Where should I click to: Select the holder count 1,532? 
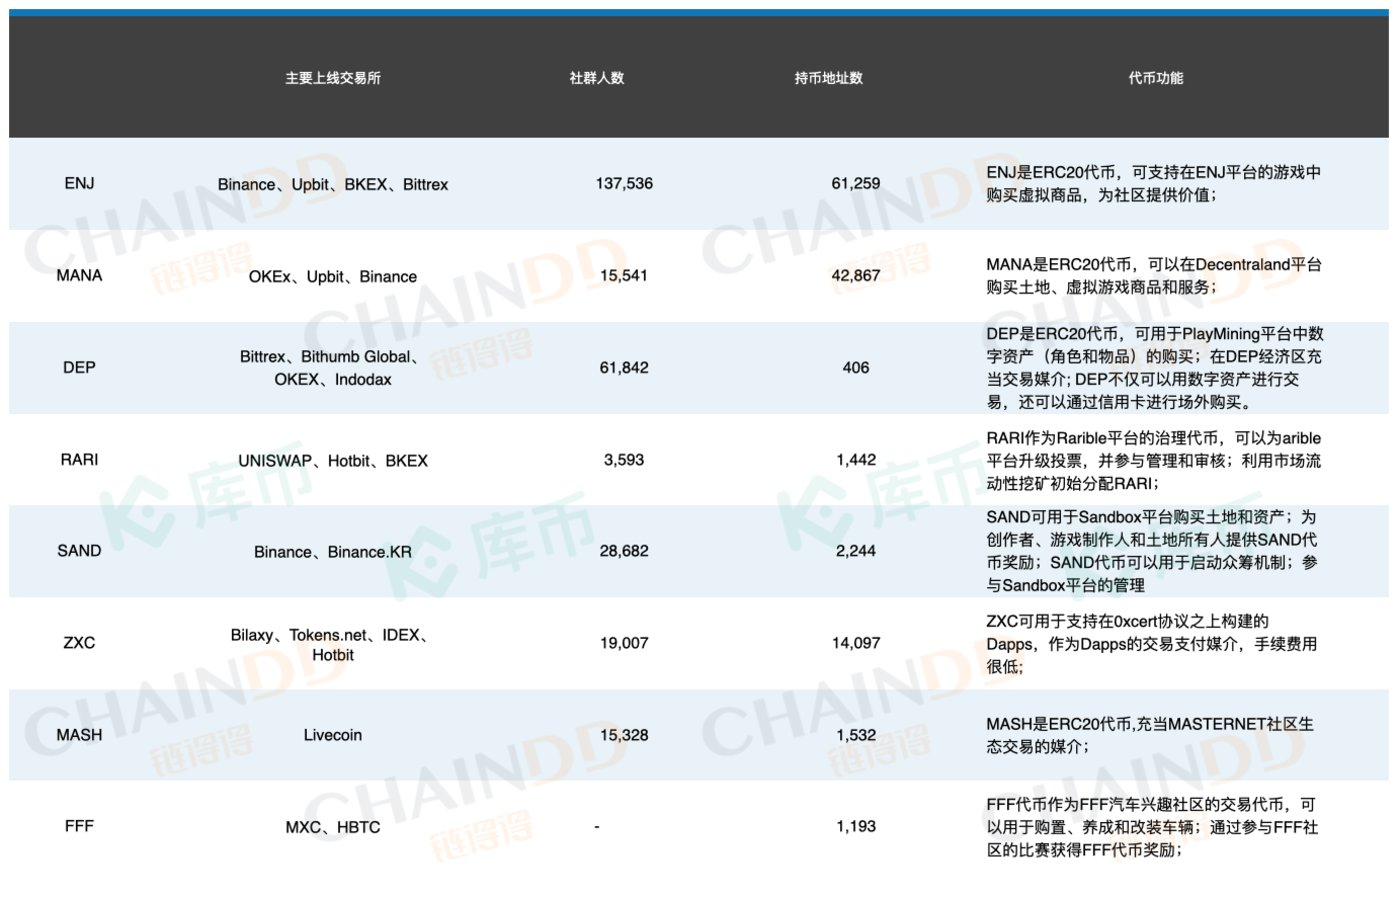point(856,735)
